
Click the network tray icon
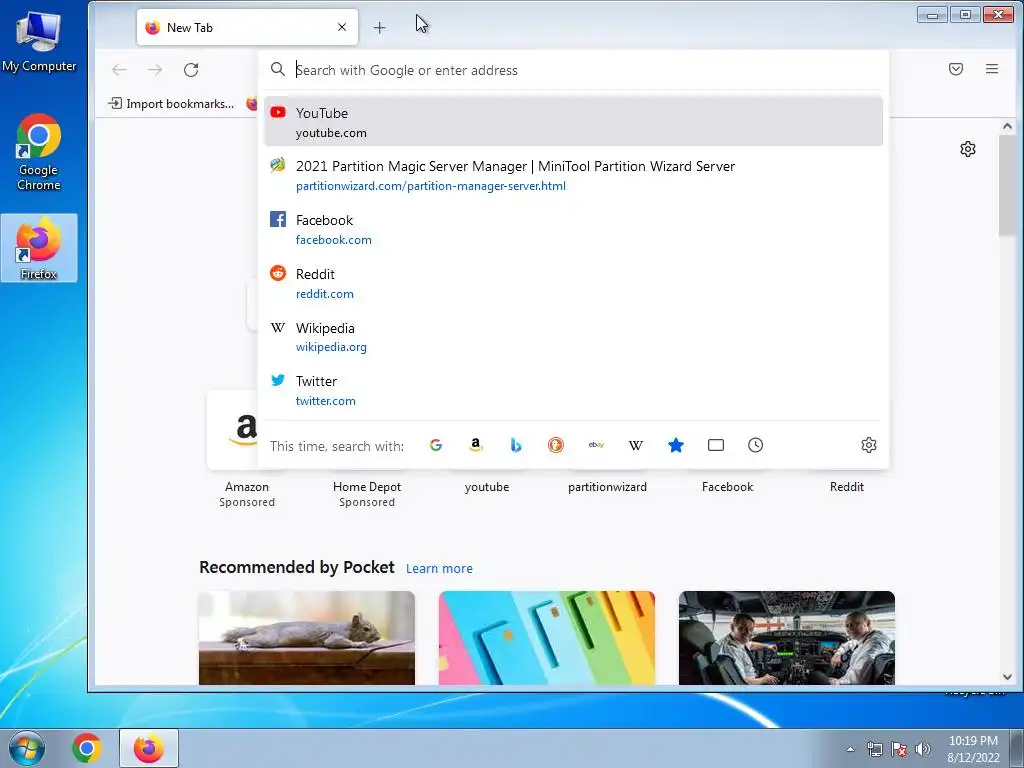874,749
